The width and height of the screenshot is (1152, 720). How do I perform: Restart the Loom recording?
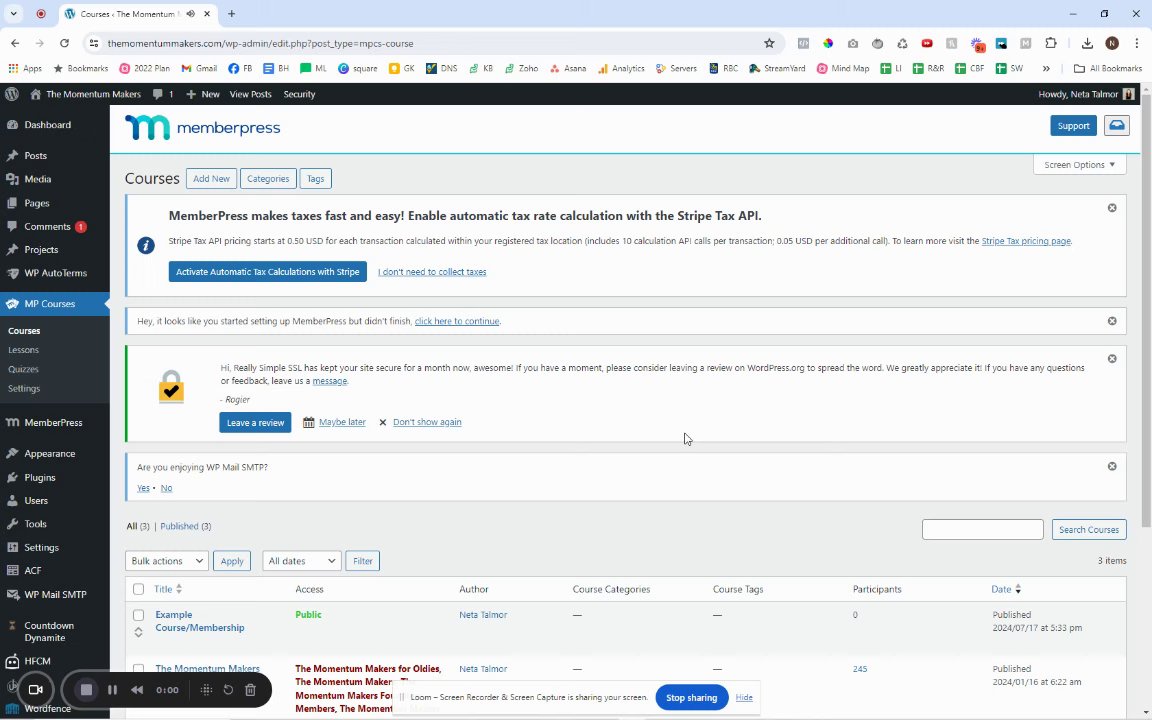[228, 690]
